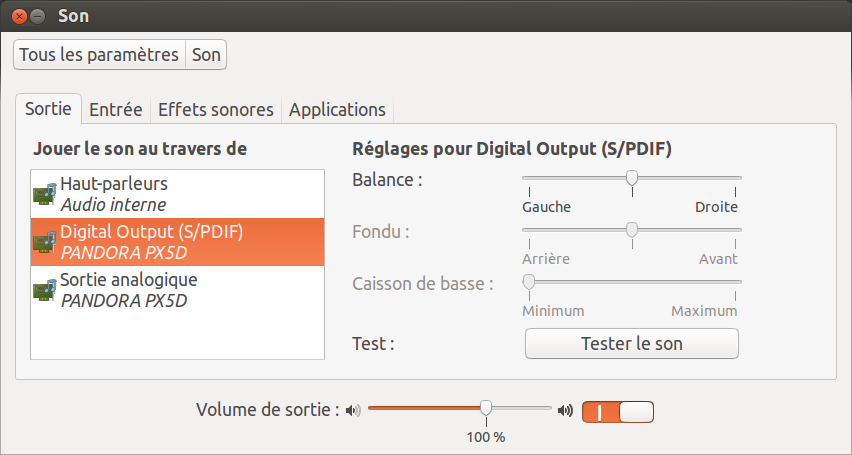Switch to the Entrée tab
The image size is (852, 455).
pyautogui.click(x=116, y=110)
